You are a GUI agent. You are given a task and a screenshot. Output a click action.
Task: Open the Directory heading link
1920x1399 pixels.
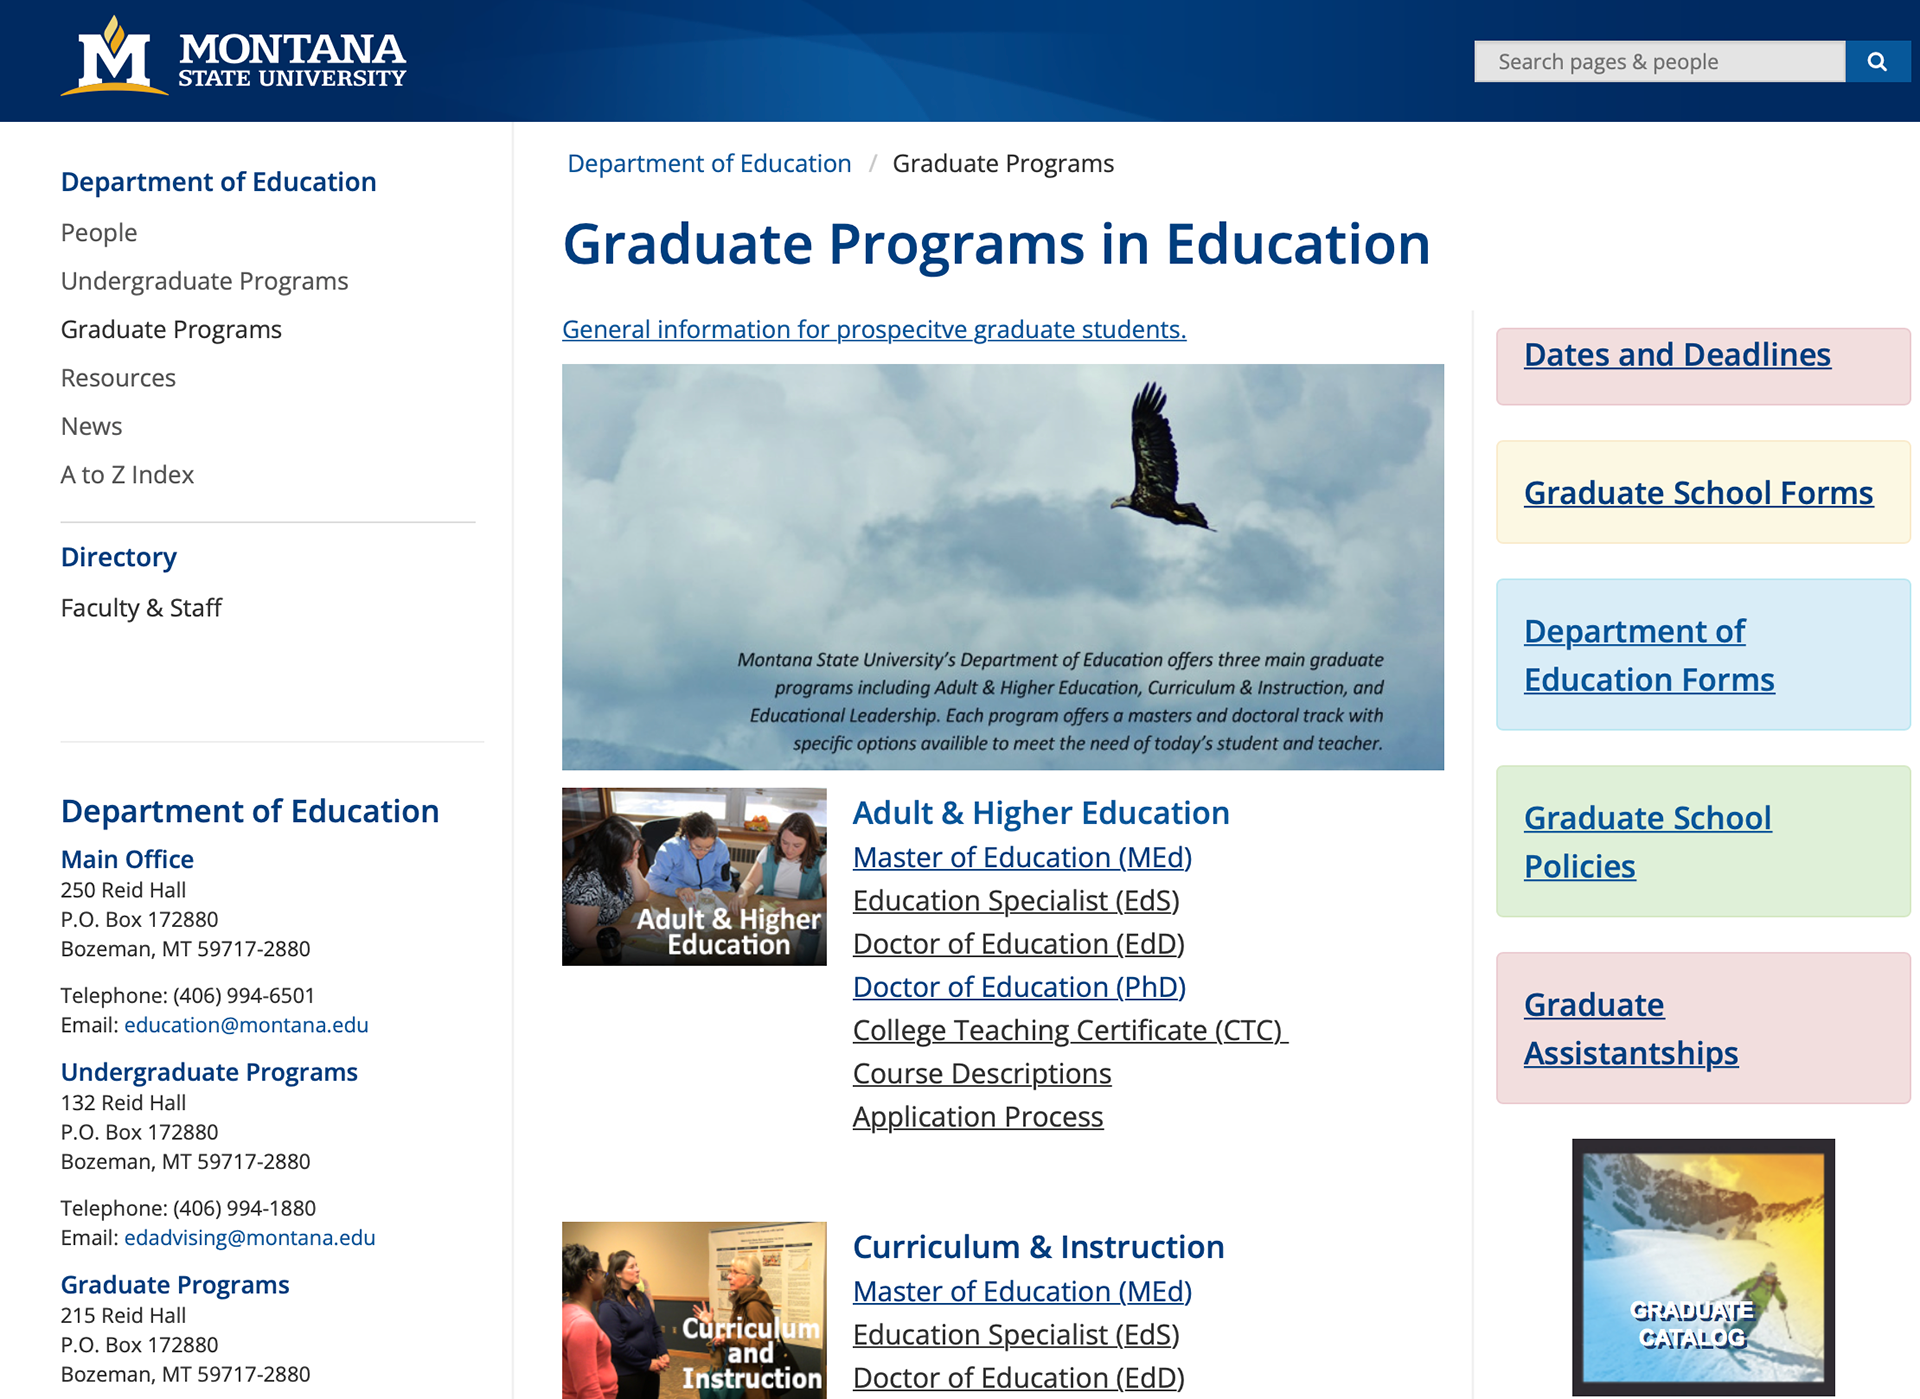(x=118, y=557)
